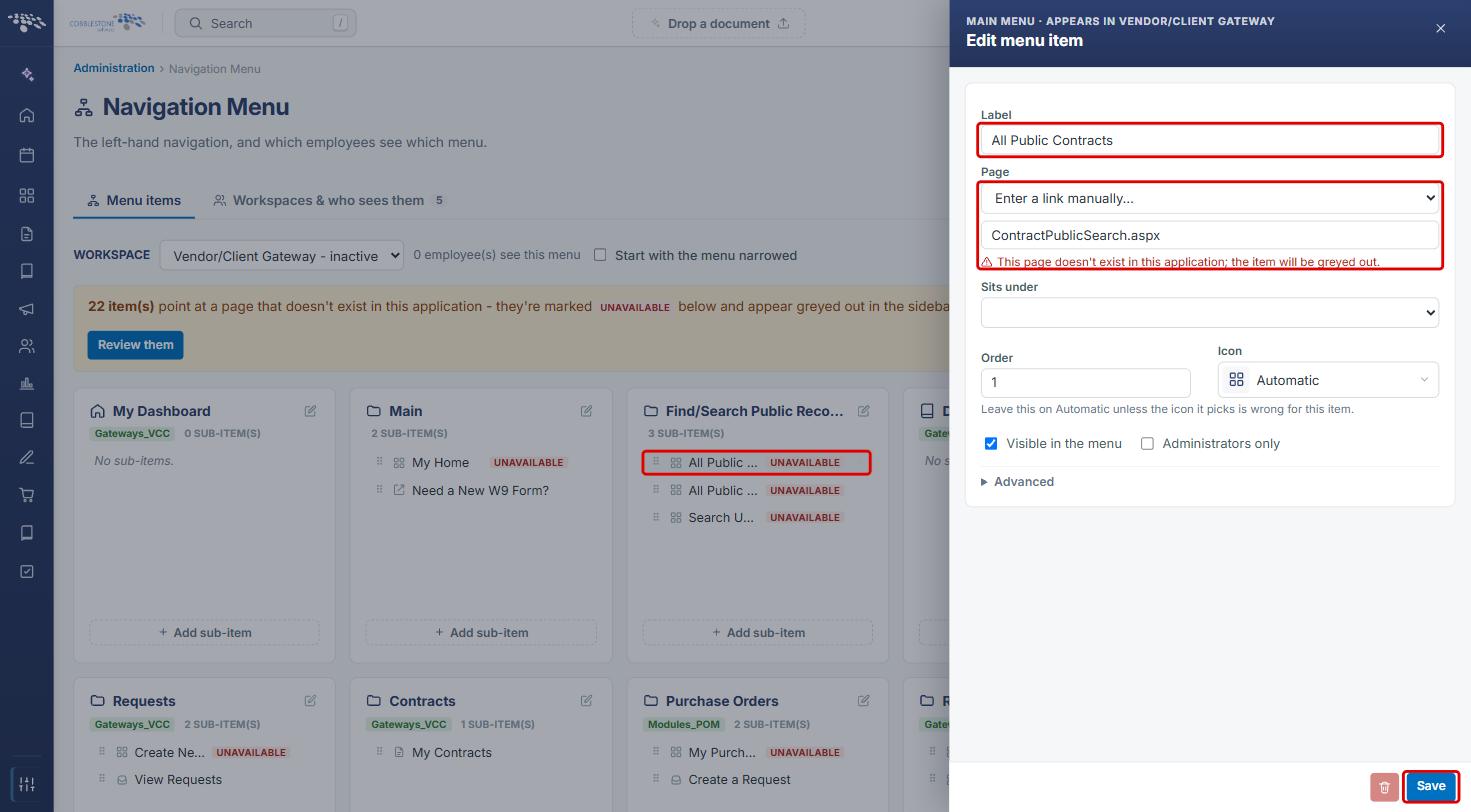Close the Edit menu item panel
The image size is (1471, 812).
pos(1440,28)
